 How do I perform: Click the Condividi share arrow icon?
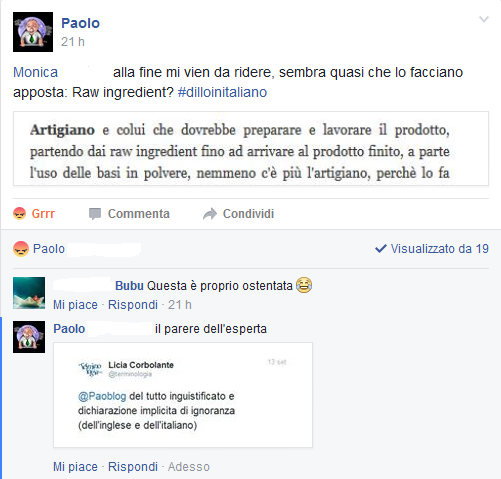coord(210,214)
